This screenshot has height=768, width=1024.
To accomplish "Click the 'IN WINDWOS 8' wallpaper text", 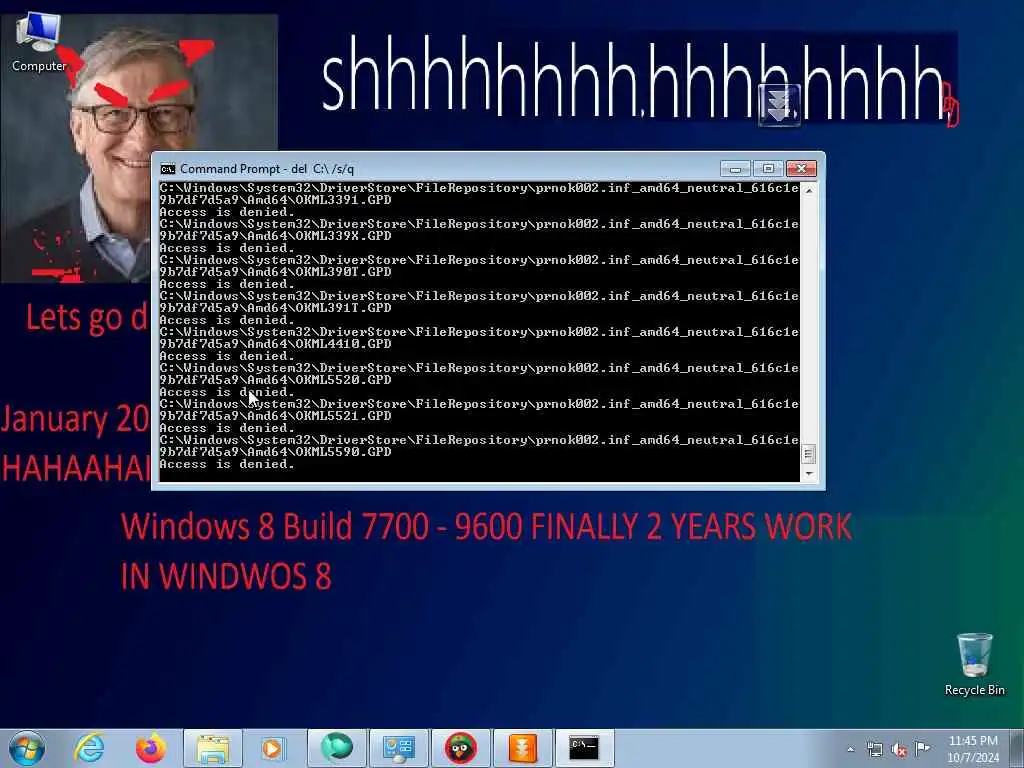I will 226,576.
